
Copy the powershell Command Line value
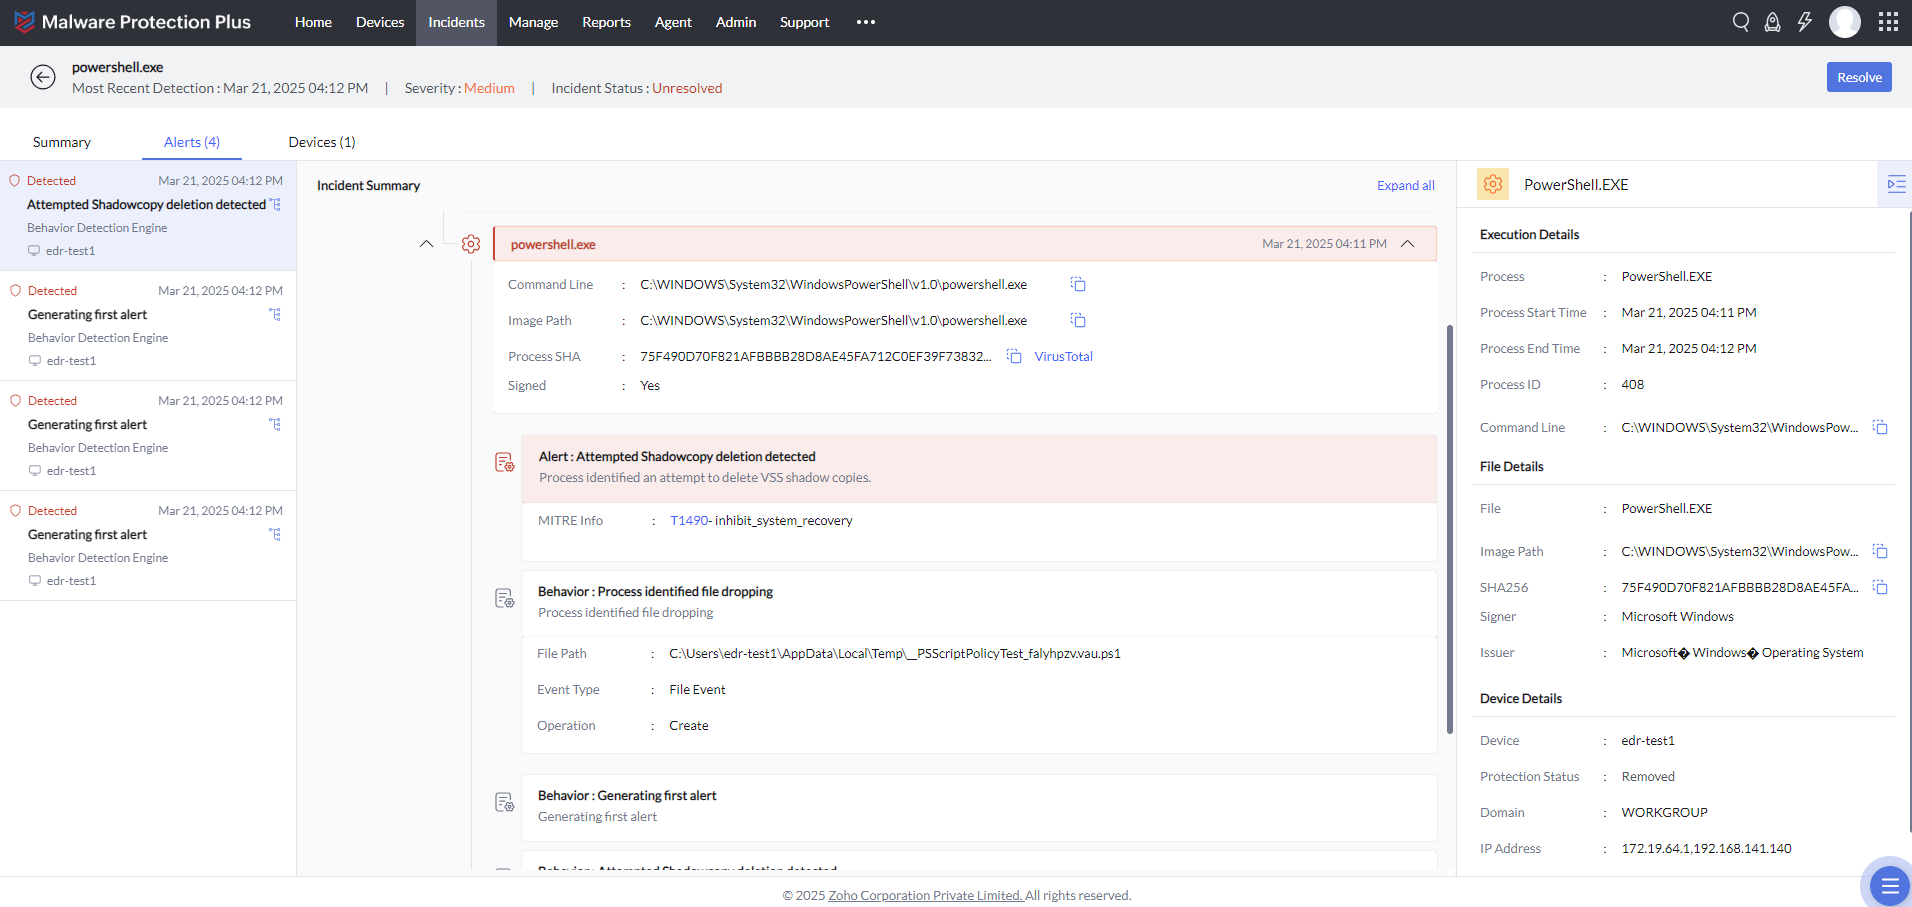click(x=1078, y=285)
